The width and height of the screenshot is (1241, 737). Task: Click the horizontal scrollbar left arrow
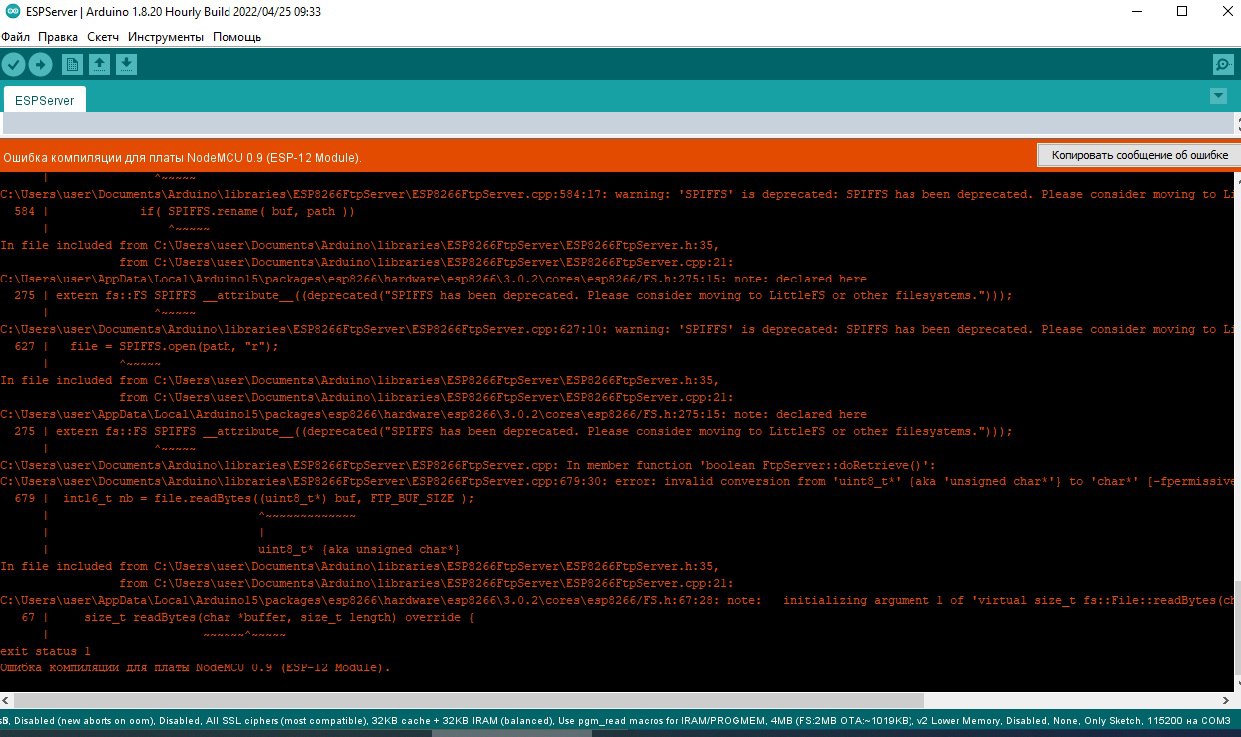coord(8,699)
